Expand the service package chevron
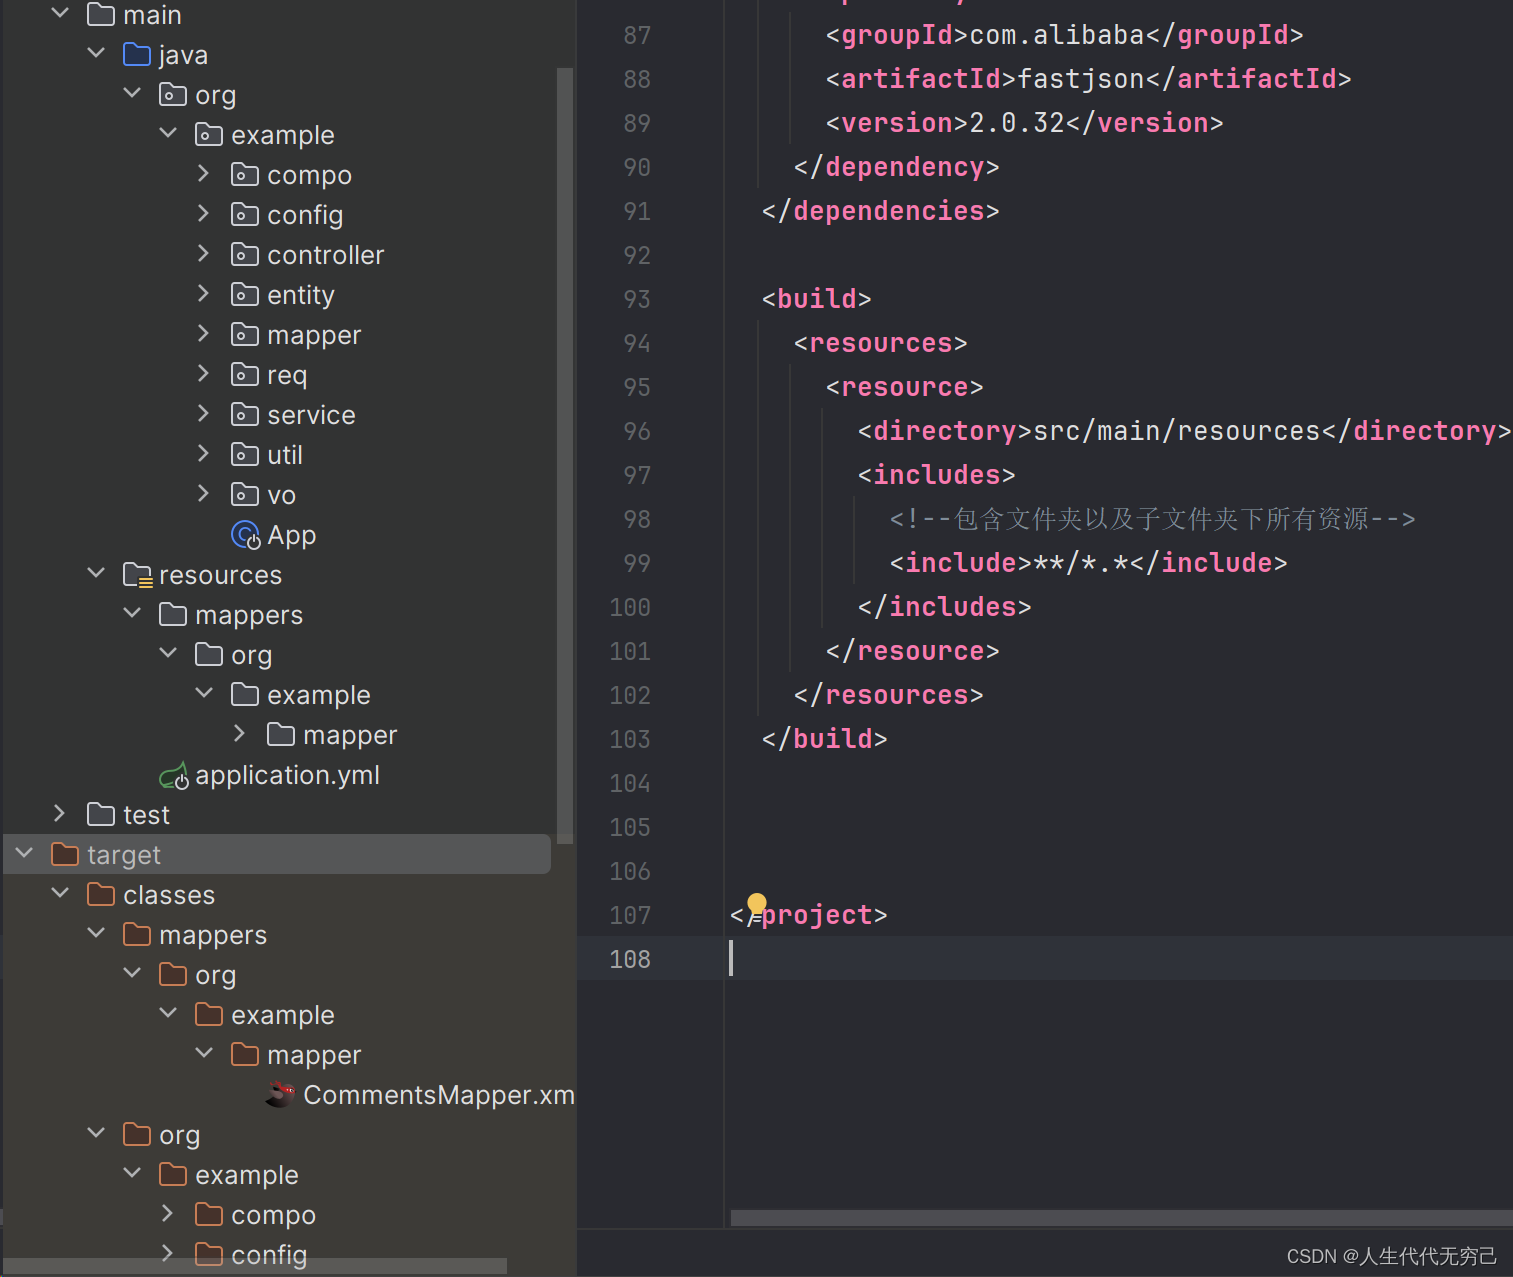The image size is (1513, 1277). [204, 414]
